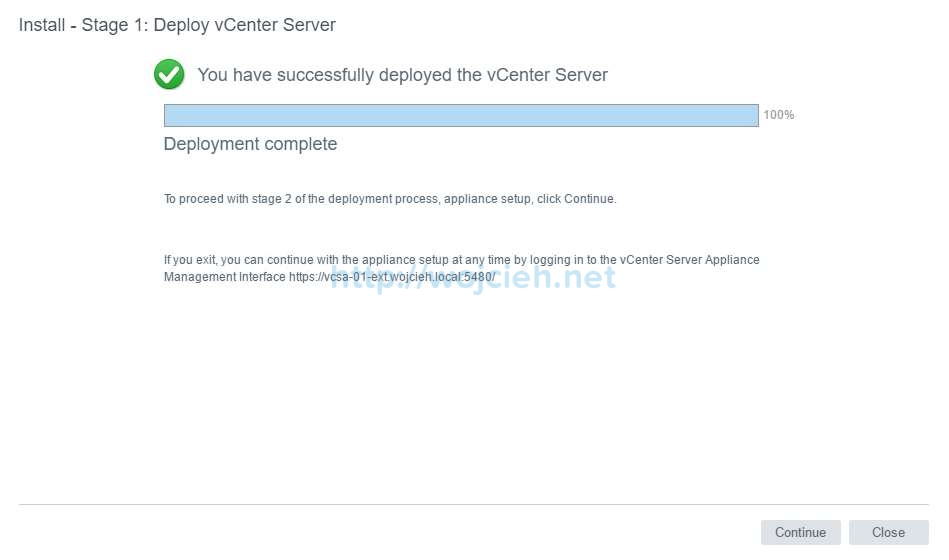Click "vCenter Server Appliance" in the exit paragraph

(690, 260)
